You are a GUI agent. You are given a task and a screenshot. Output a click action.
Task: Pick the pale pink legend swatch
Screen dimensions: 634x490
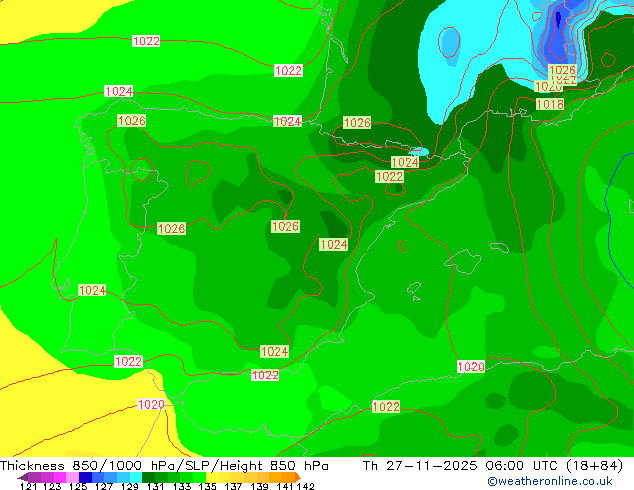pyautogui.click(x=72, y=477)
